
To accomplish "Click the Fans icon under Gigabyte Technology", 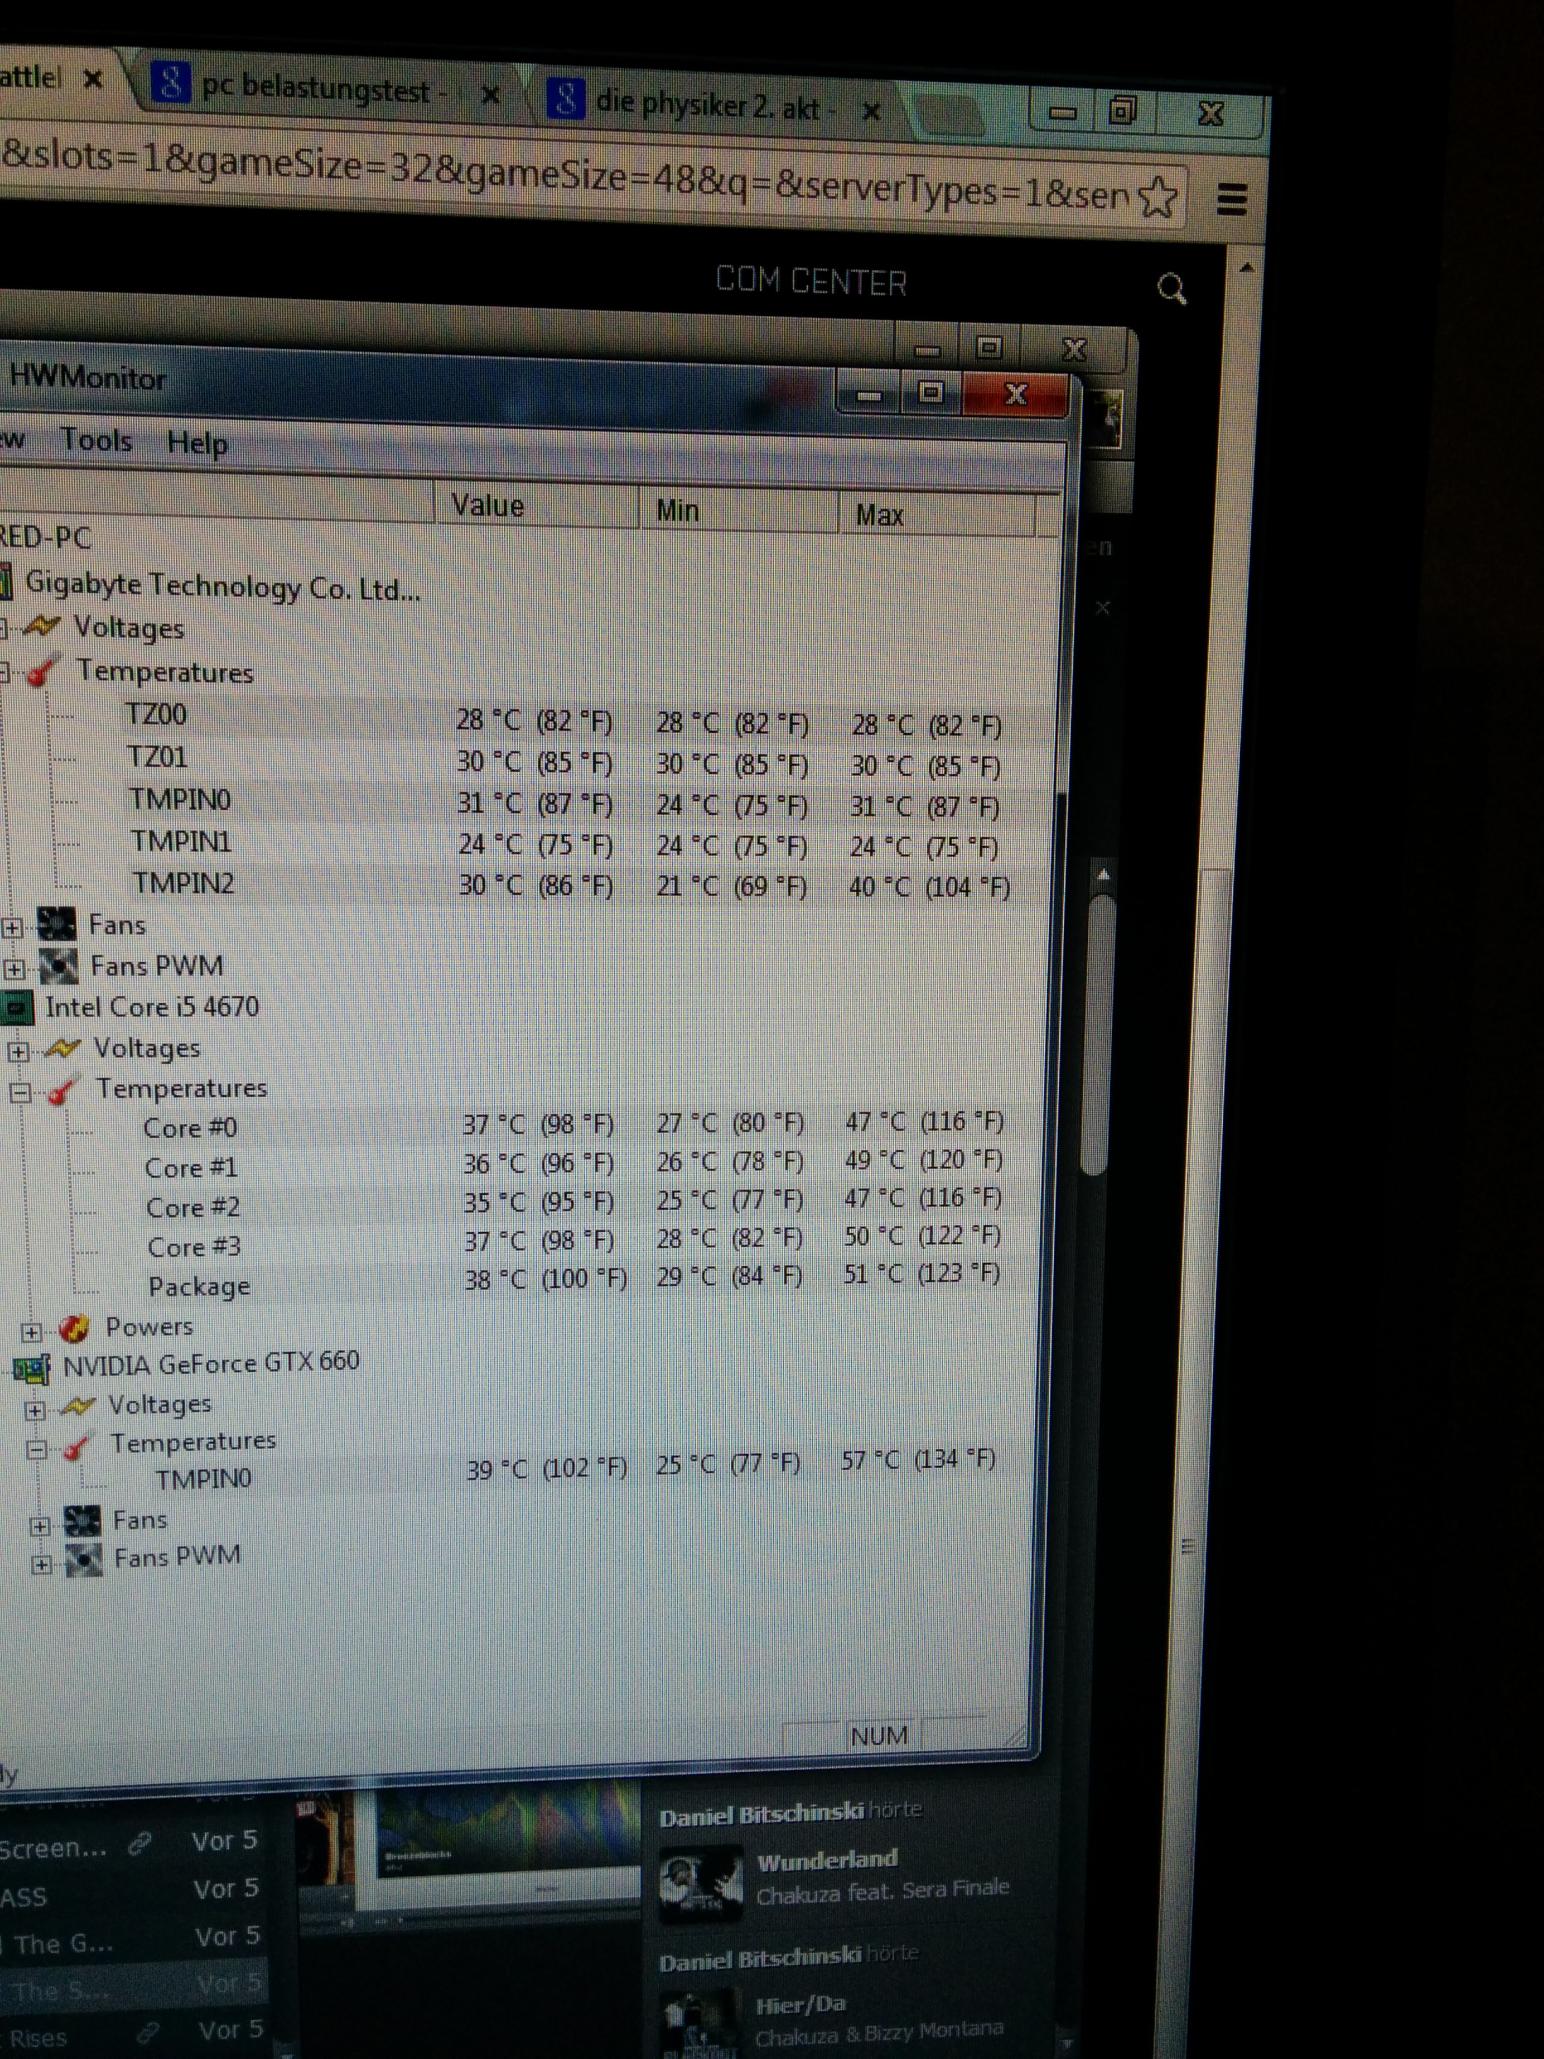I will click(x=56, y=924).
